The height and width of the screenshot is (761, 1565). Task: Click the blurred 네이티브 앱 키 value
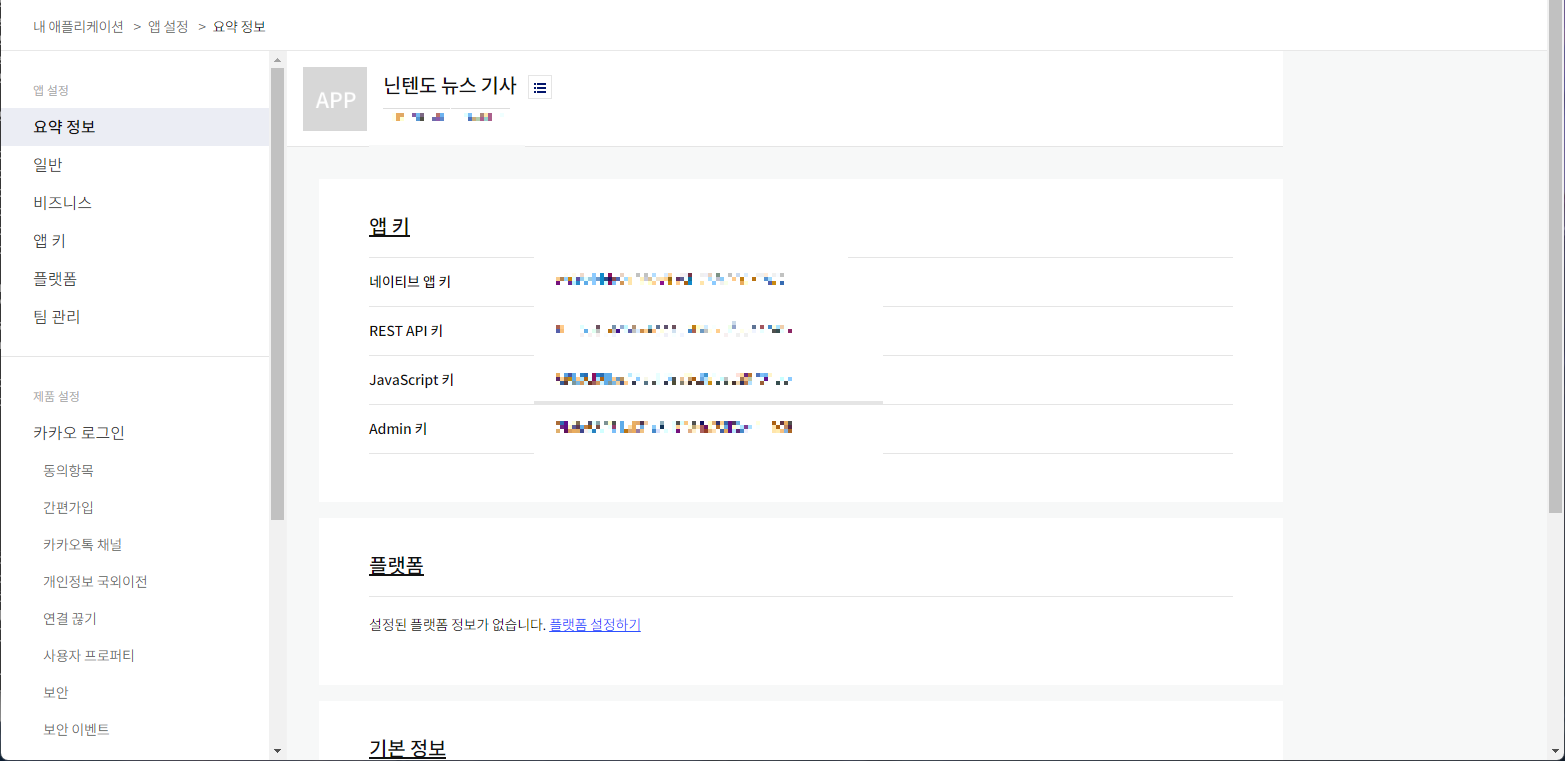670,280
